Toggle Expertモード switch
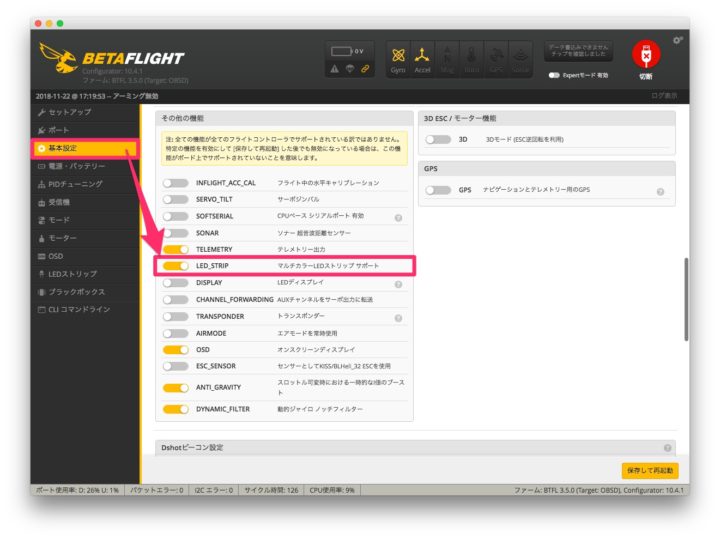 click(553, 75)
